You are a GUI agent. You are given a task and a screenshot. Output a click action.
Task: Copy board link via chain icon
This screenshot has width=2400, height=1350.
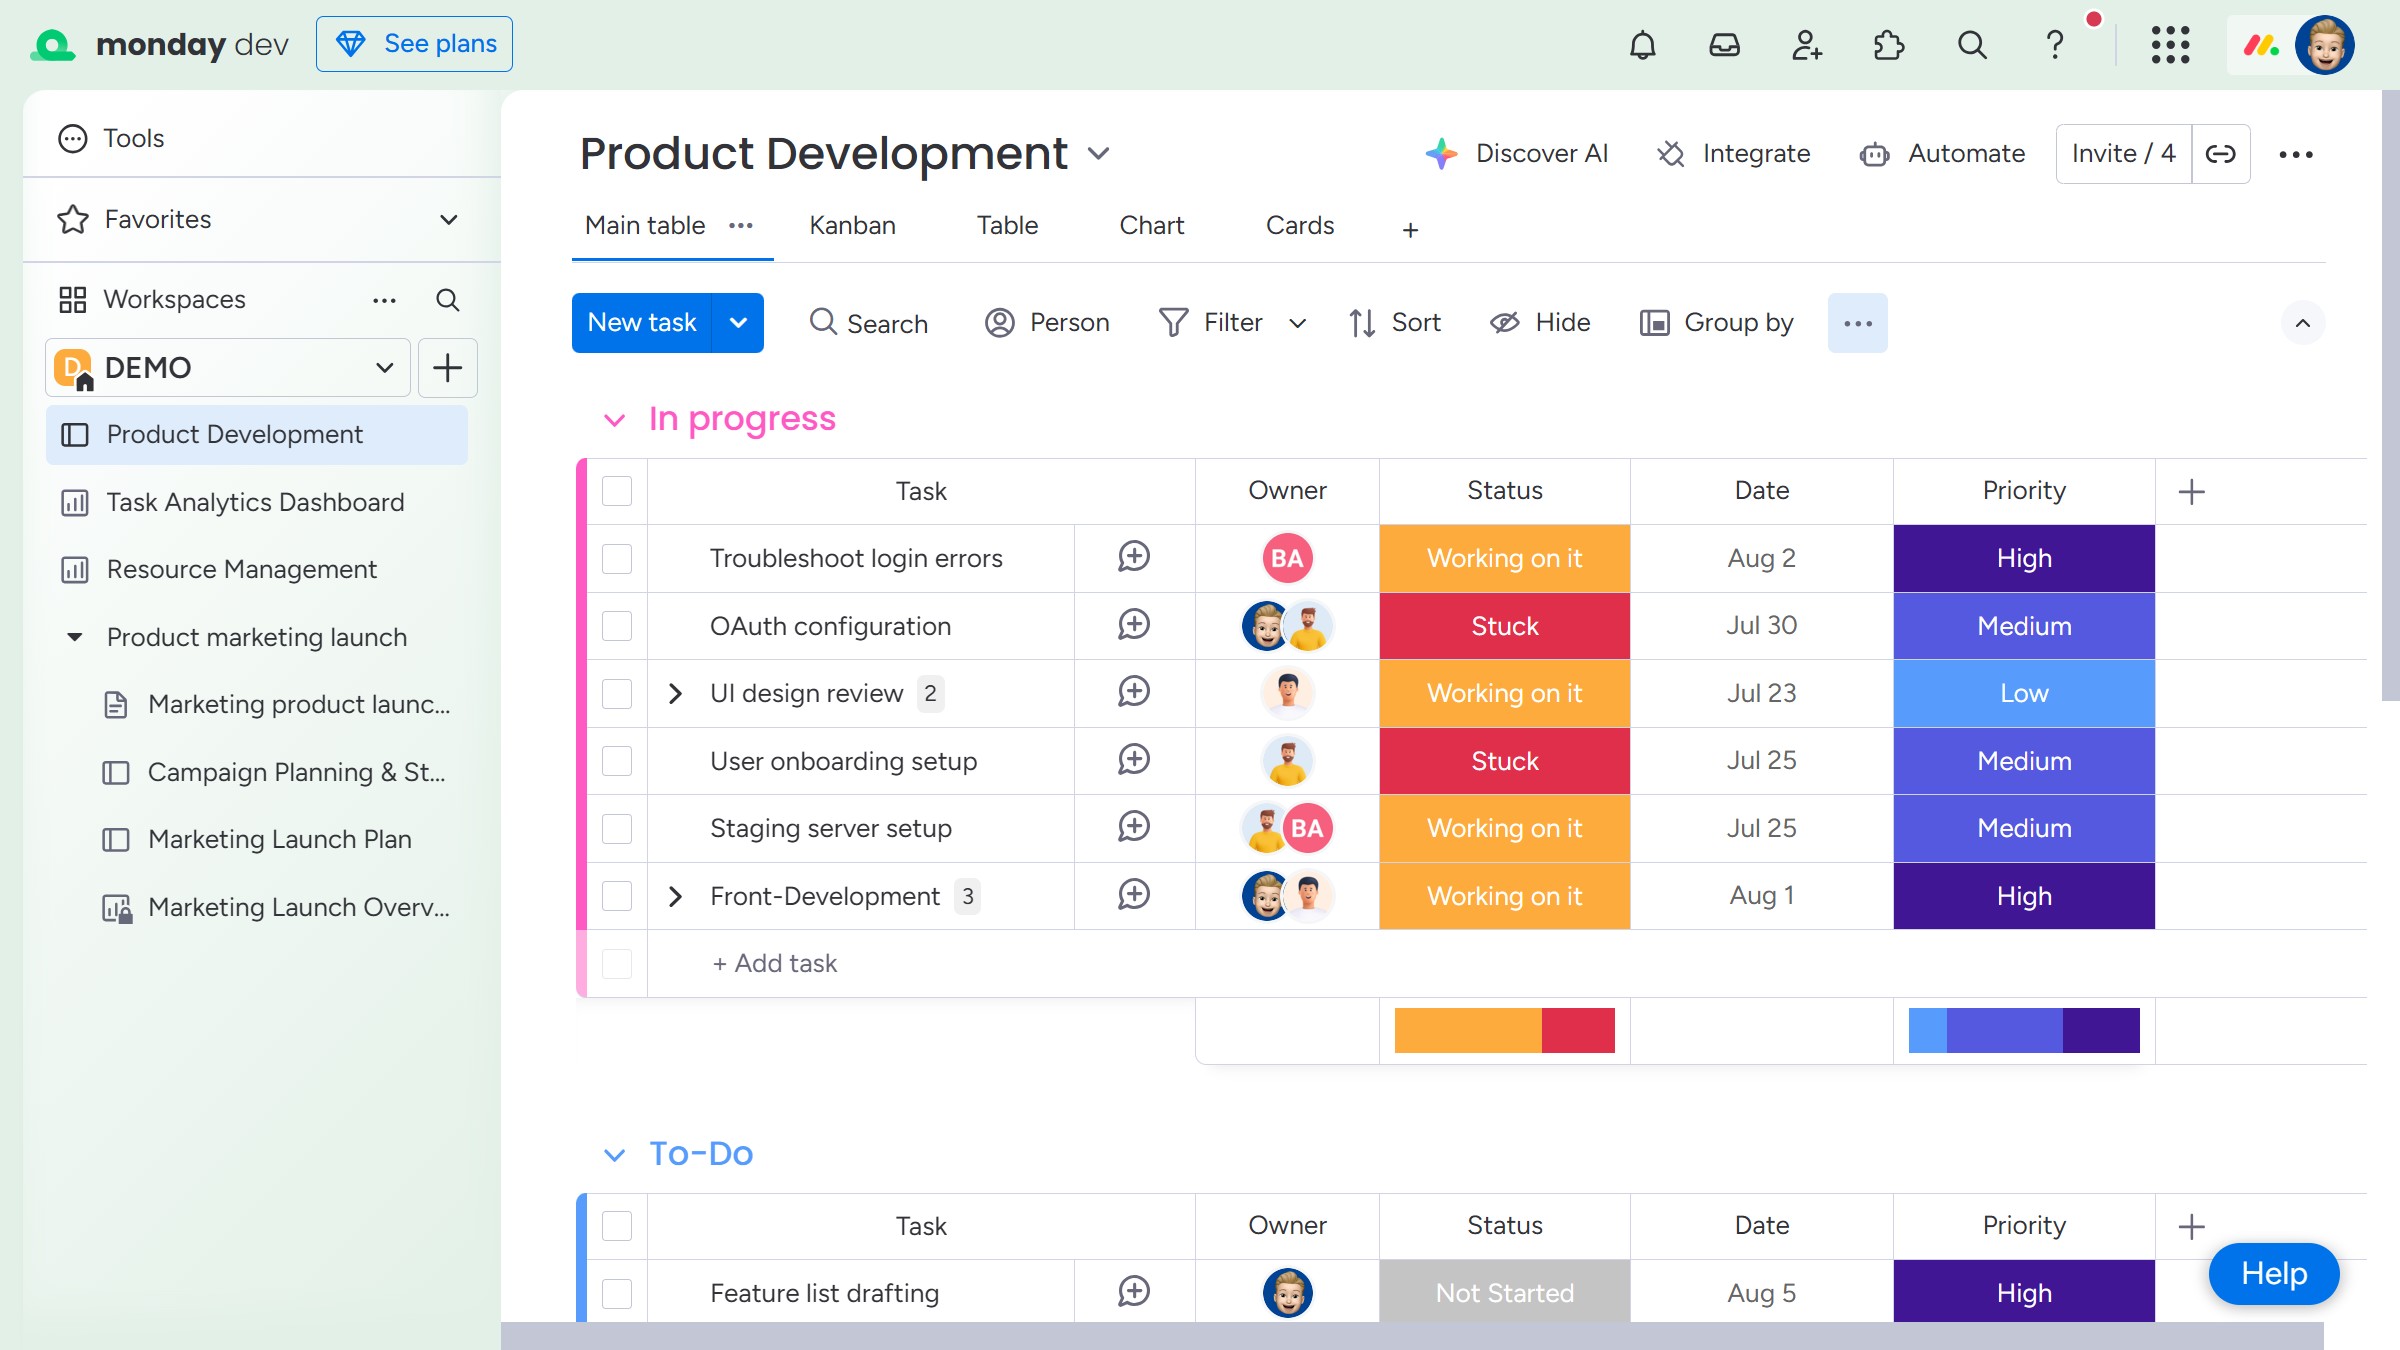(2220, 154)
